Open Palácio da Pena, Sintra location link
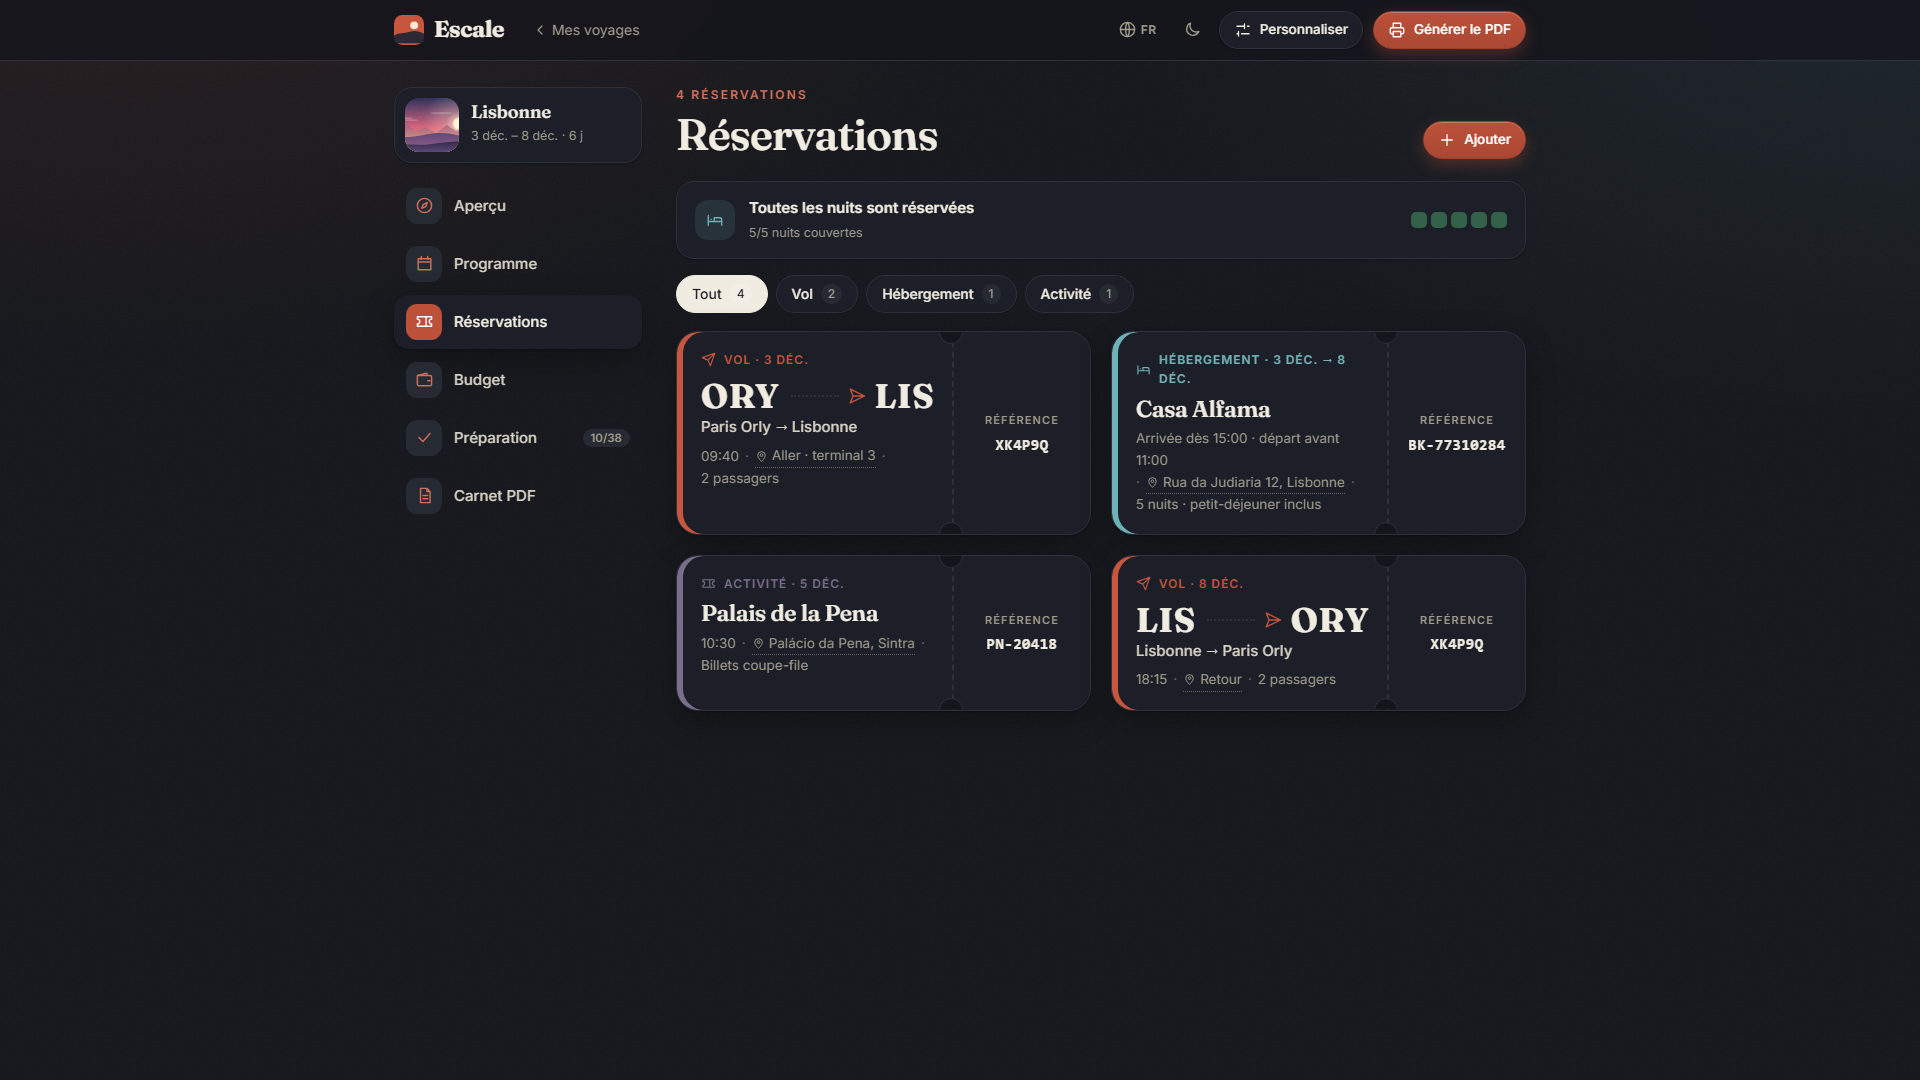This screenshot has width=1920, height=1080. (833, 643)
